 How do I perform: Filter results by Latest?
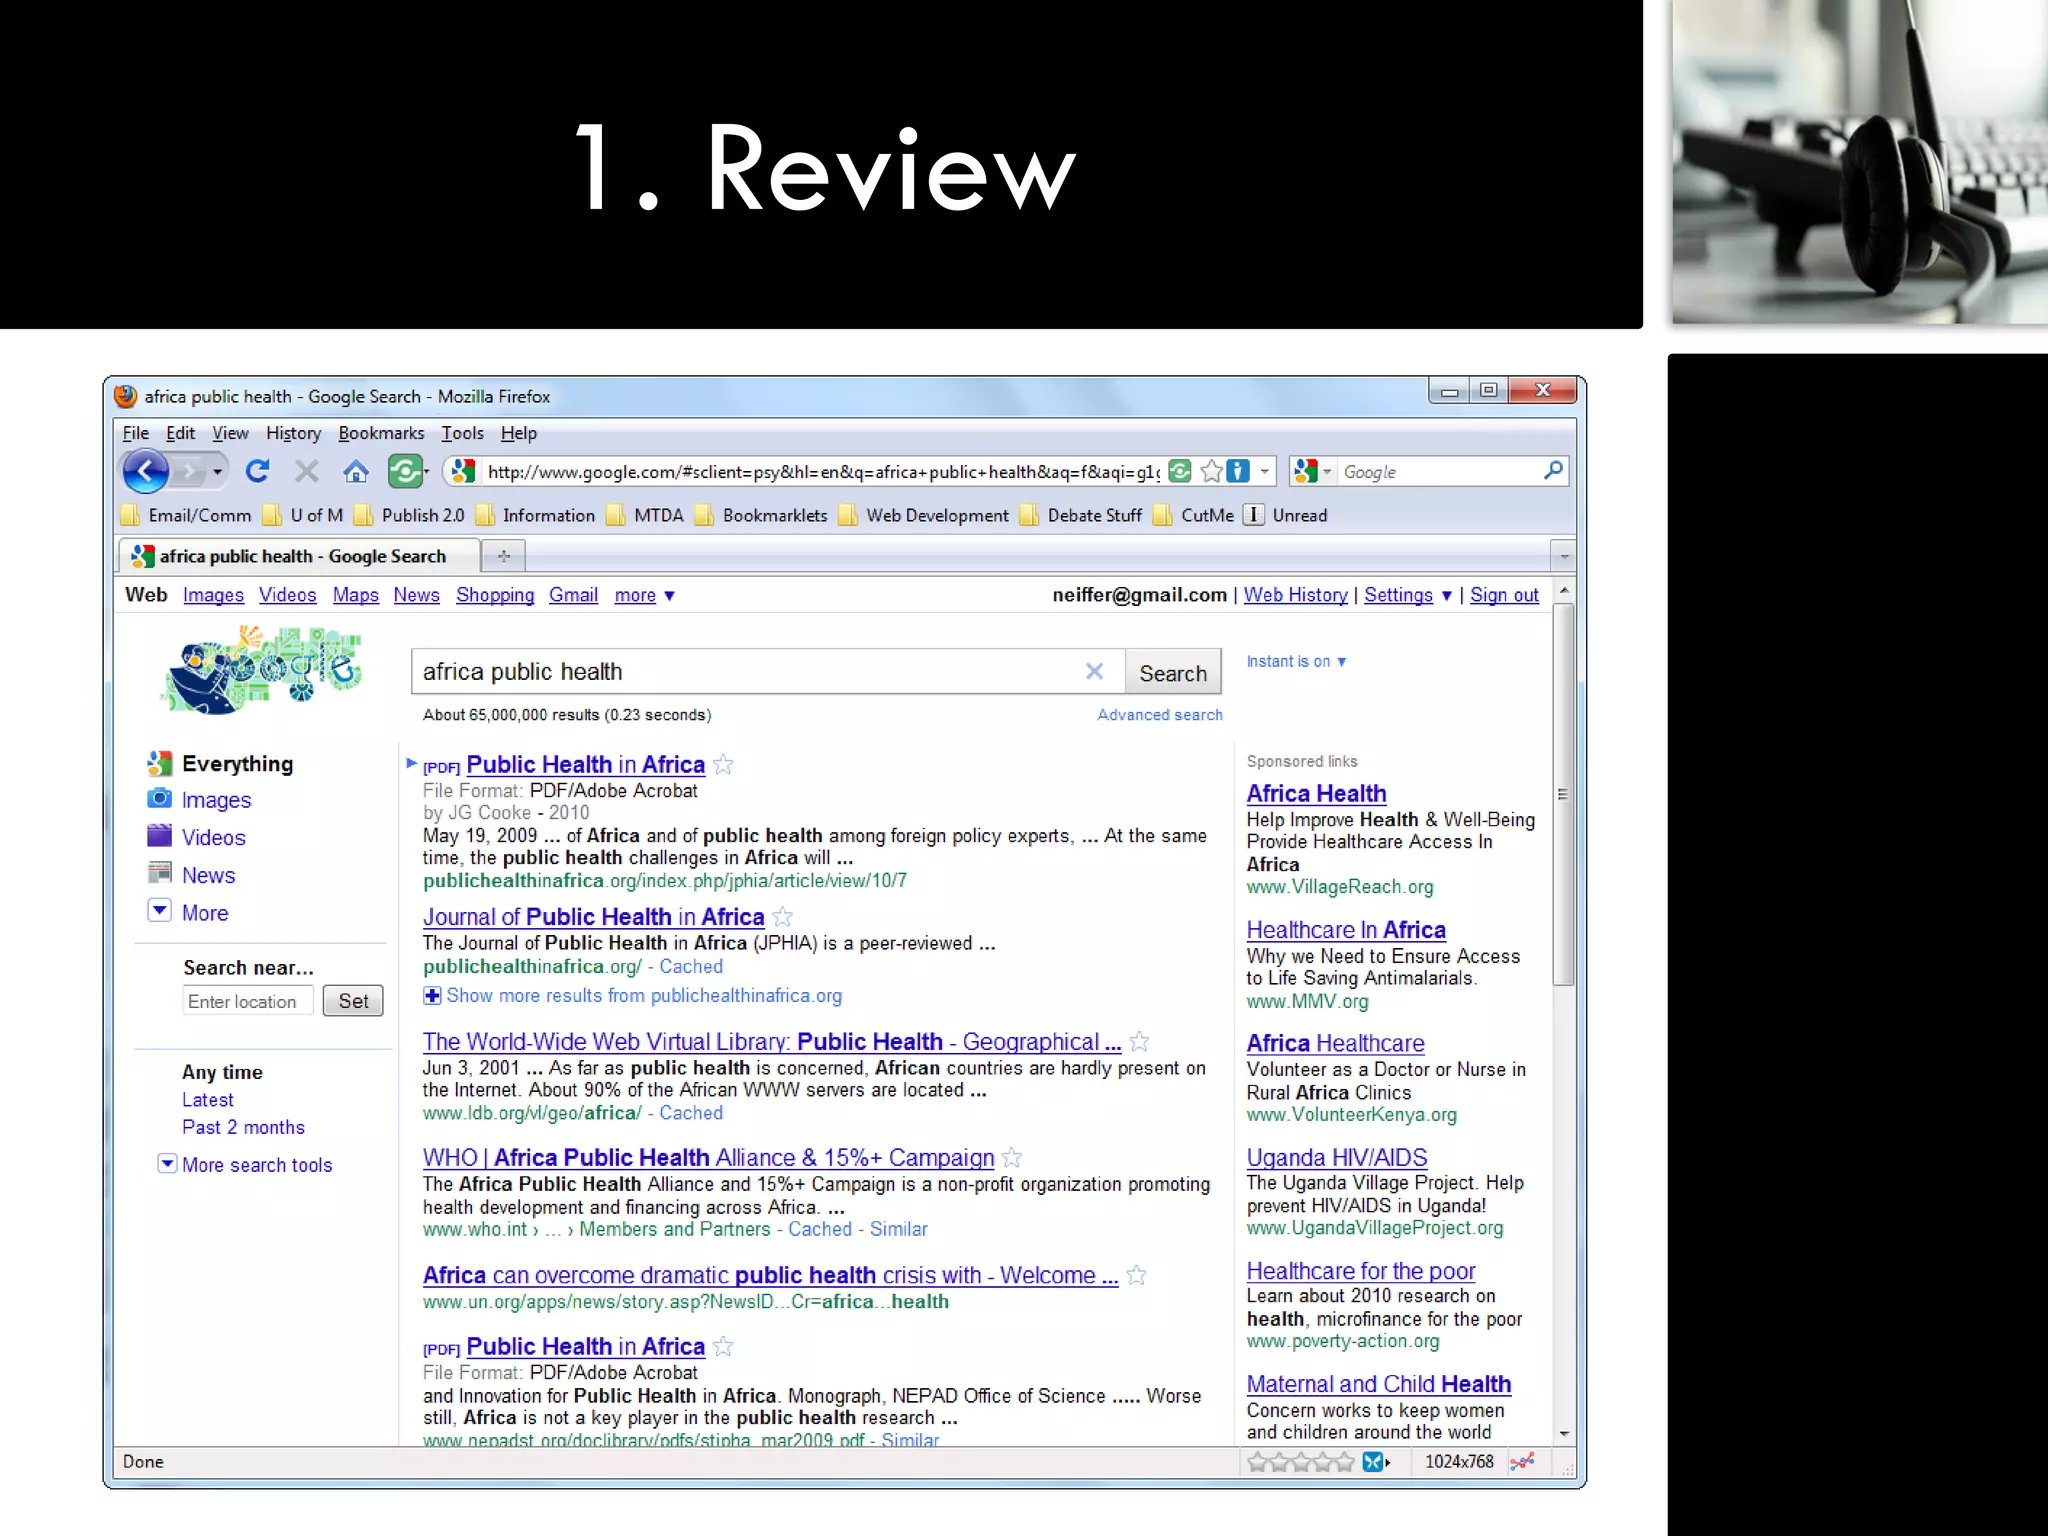208,1100
